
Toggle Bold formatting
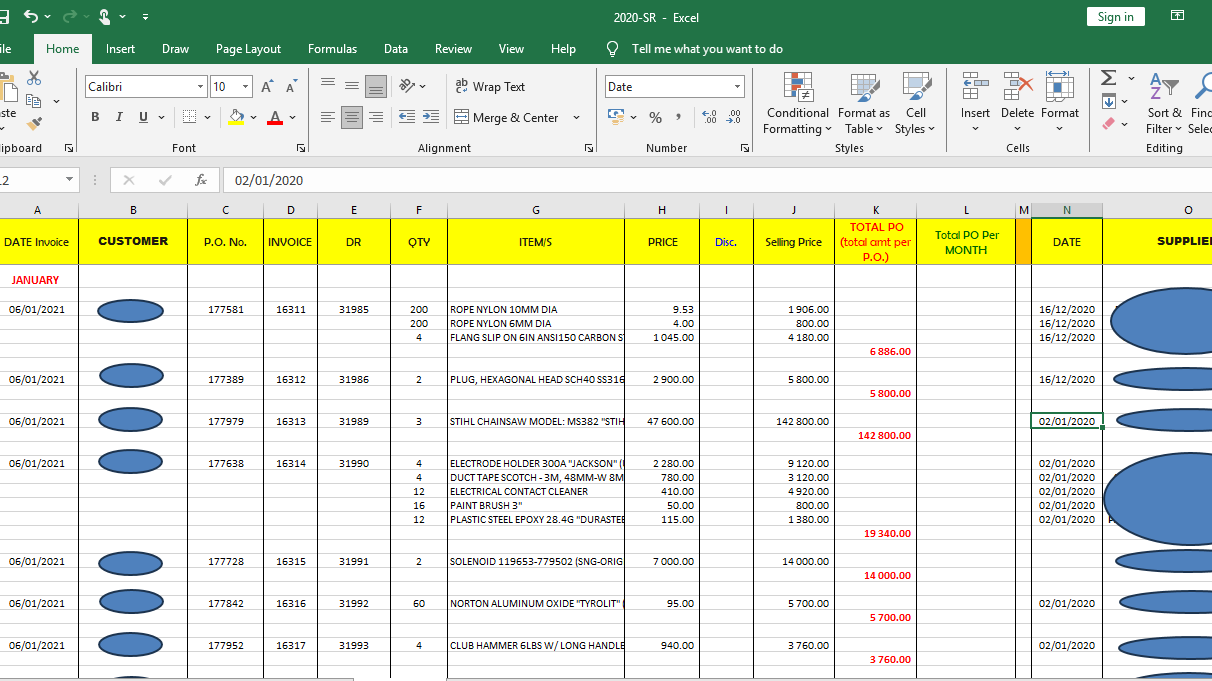95,117
